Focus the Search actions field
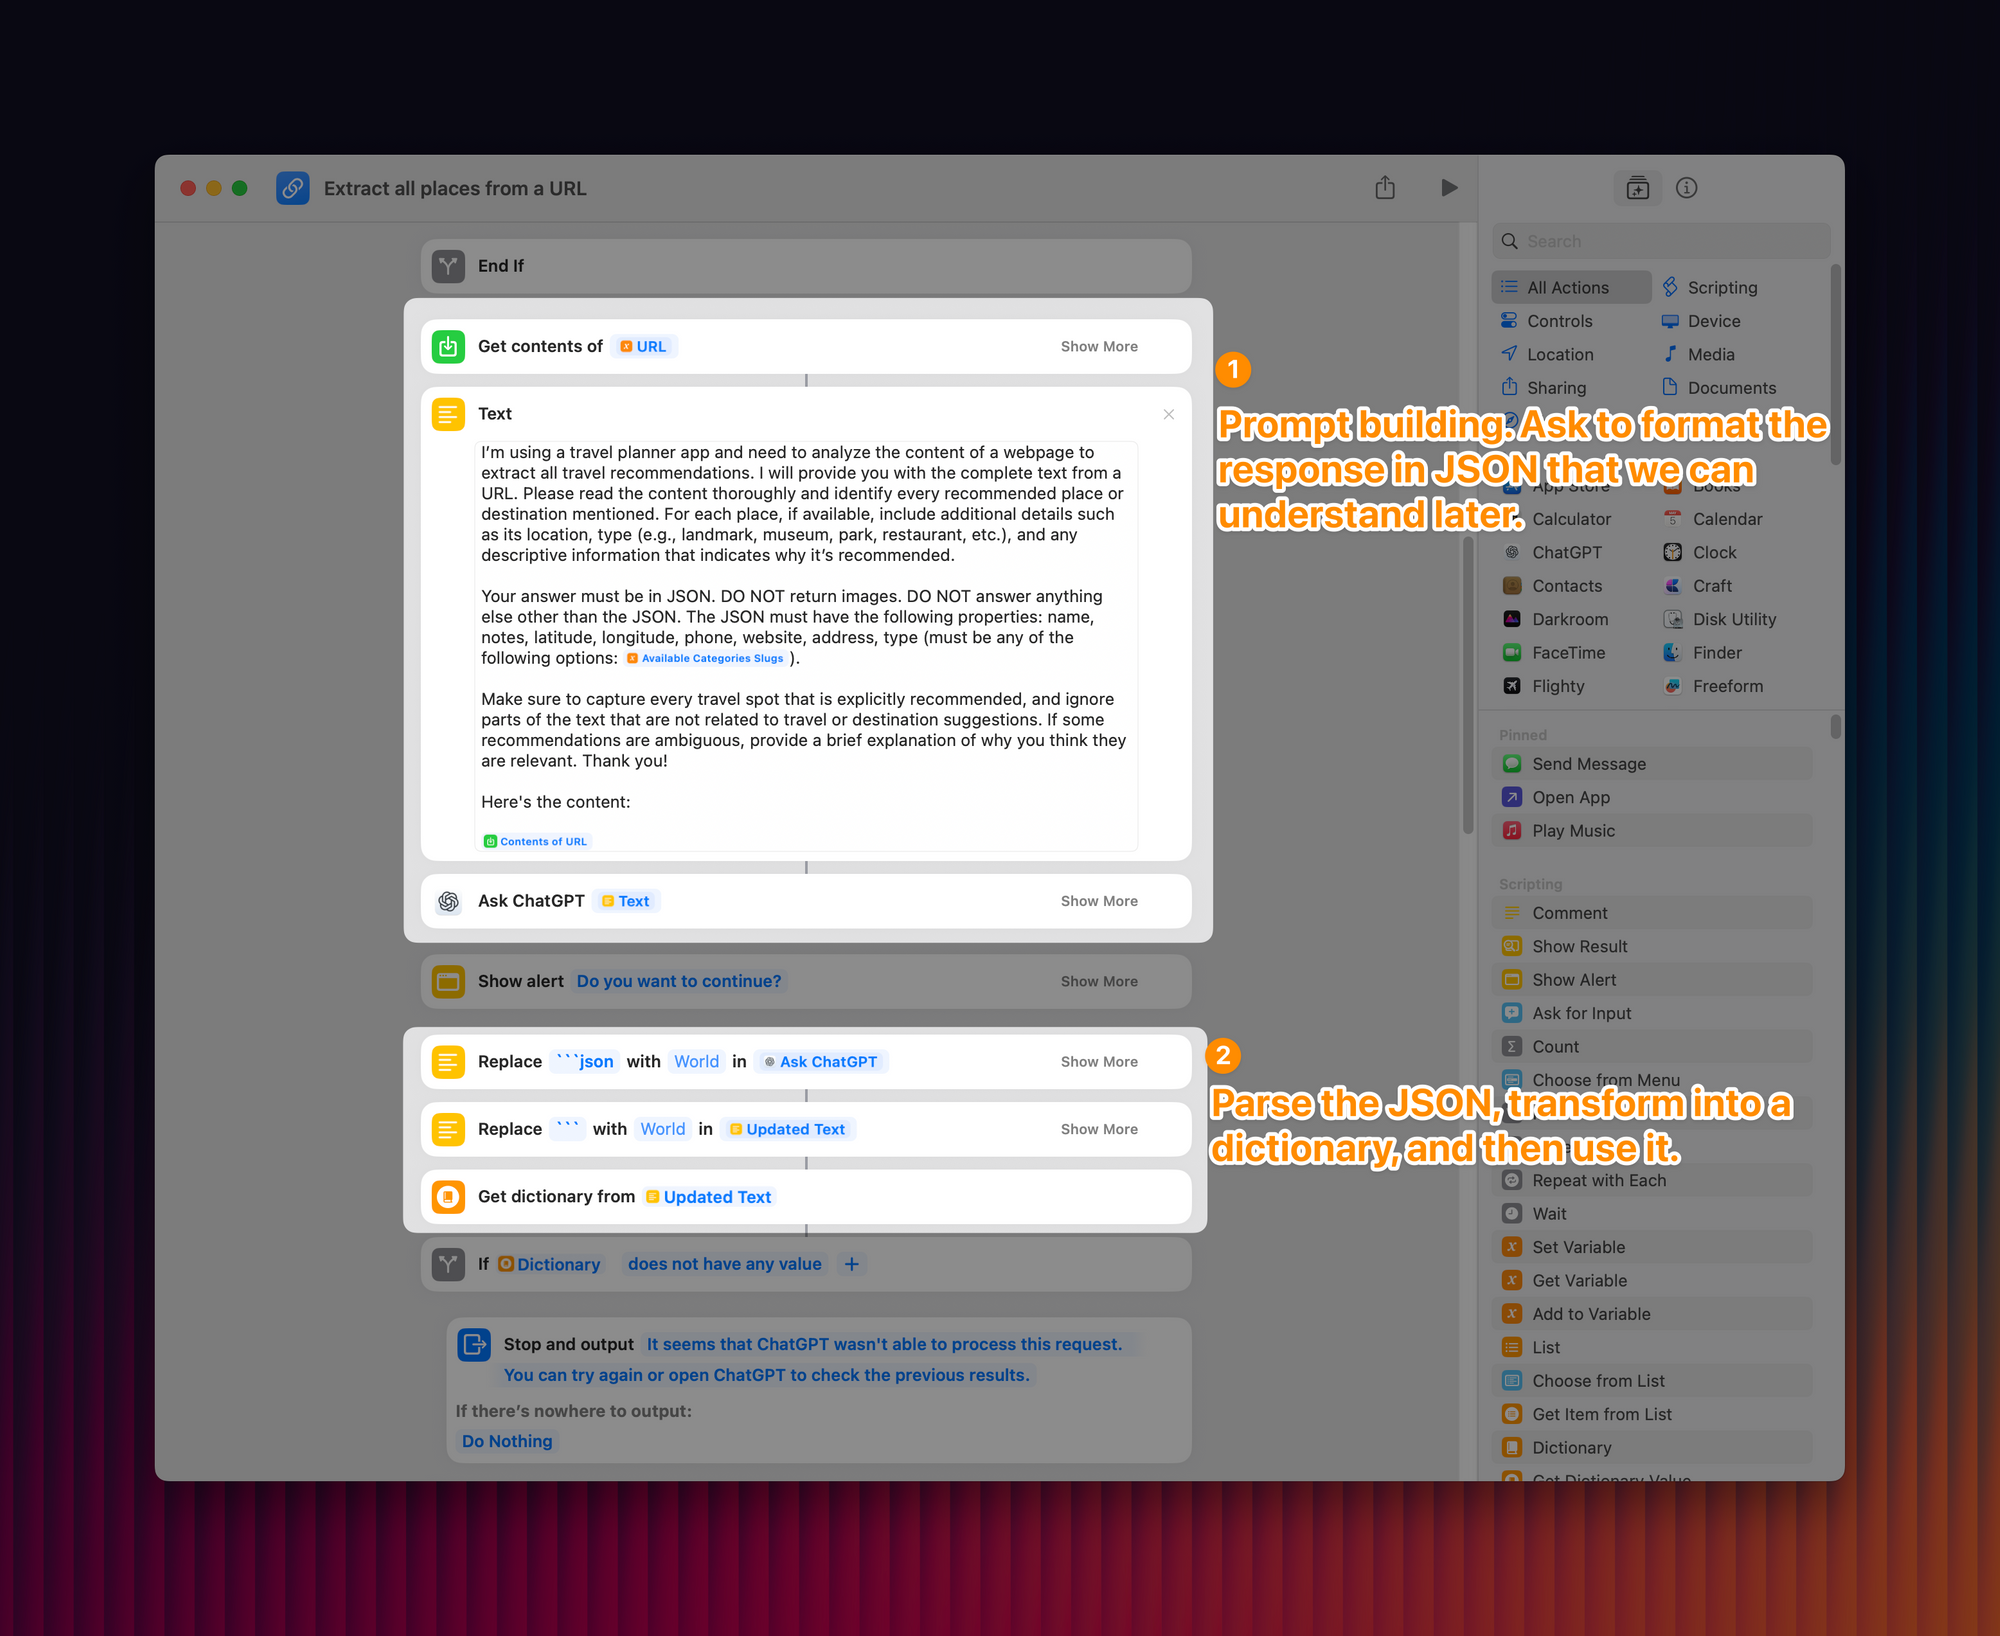Viewport: 2000px width, 1636px height. click(x=1661, y=241)
